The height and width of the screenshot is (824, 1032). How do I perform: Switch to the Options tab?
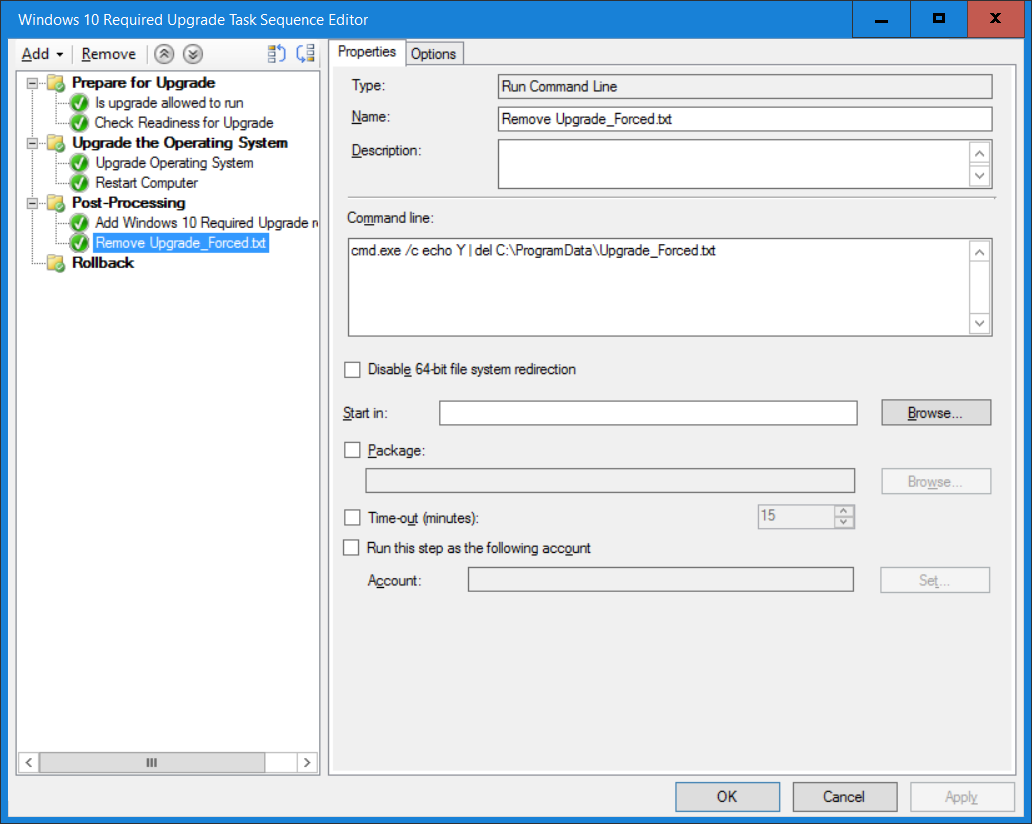click(434, 54)
